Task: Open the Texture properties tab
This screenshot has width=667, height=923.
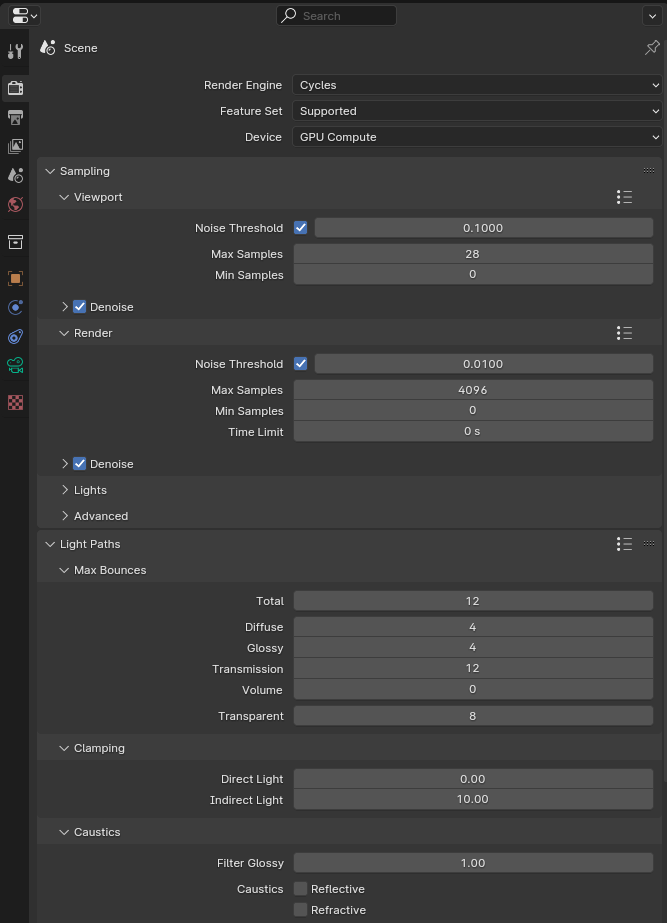Action: (15, 402)
